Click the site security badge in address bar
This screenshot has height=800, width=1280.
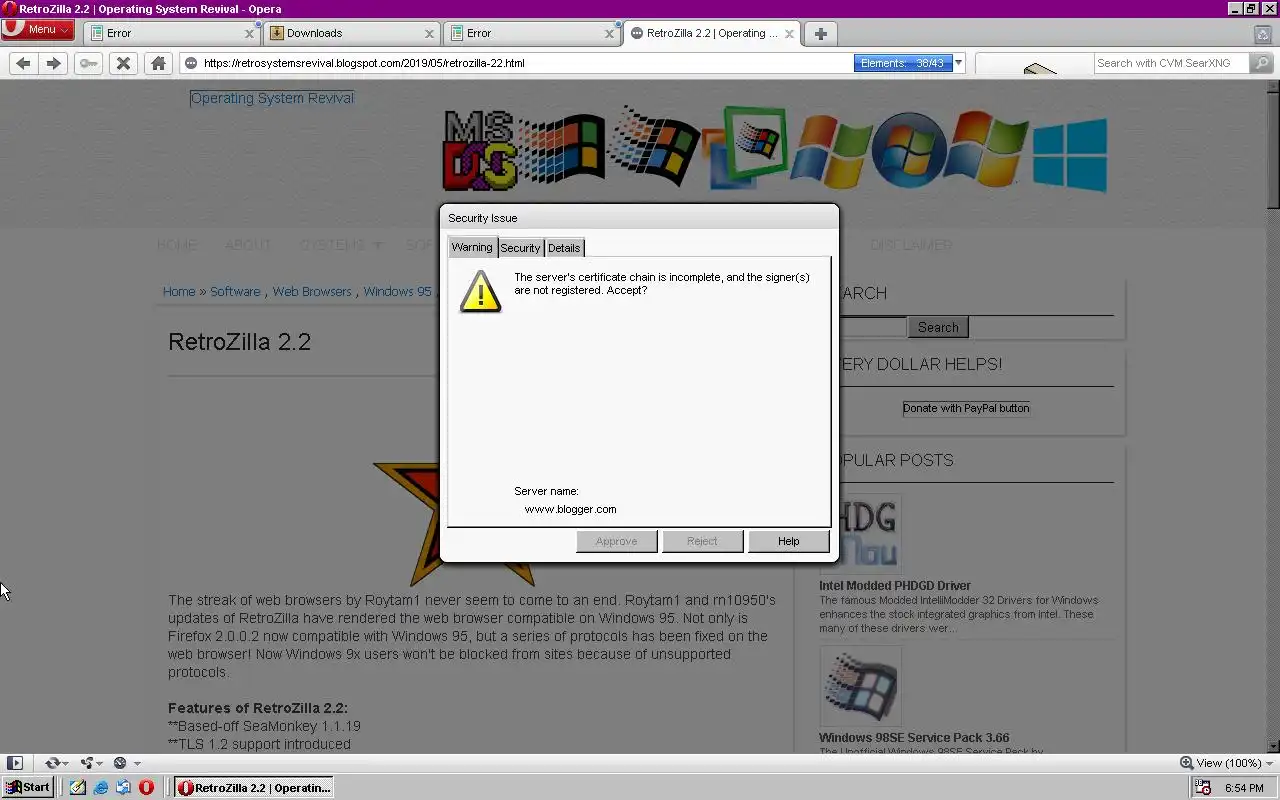pos(191,63)
